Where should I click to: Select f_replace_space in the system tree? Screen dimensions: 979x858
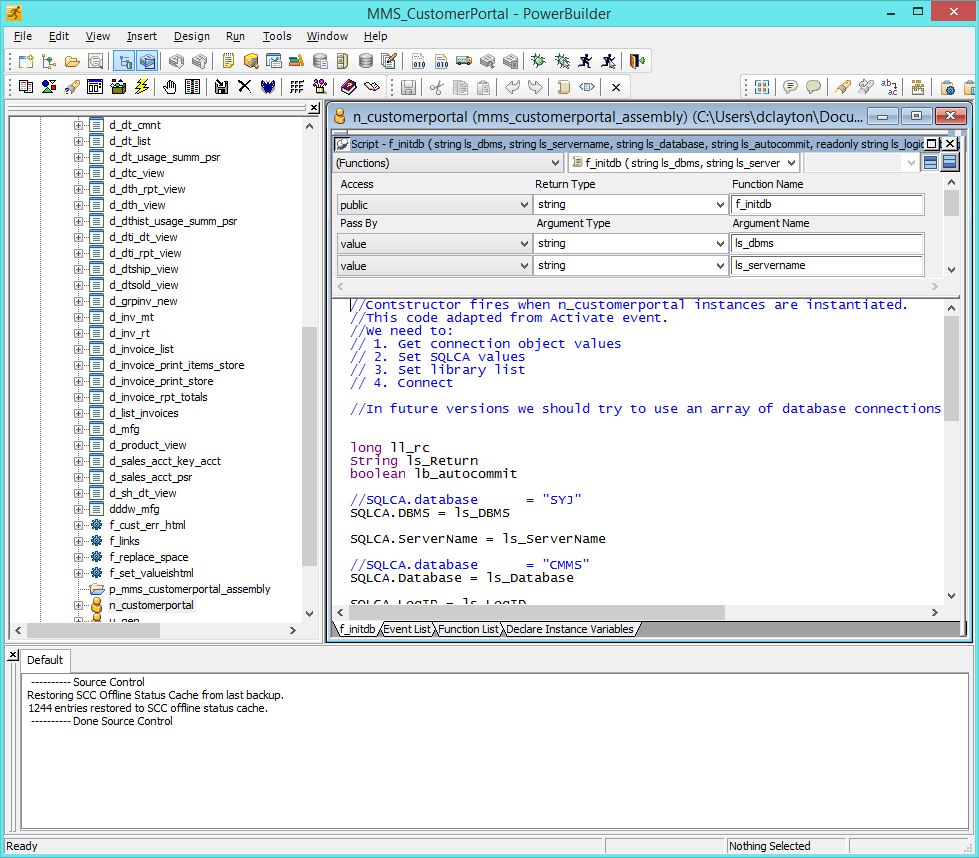pos(149,557)
